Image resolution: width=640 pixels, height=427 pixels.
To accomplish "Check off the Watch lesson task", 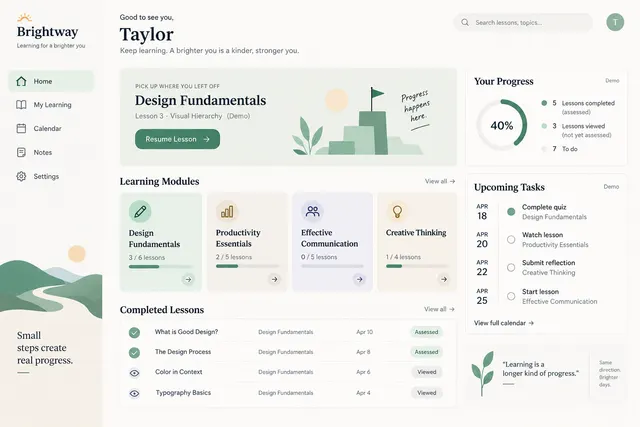I will (x=511, y=240).
